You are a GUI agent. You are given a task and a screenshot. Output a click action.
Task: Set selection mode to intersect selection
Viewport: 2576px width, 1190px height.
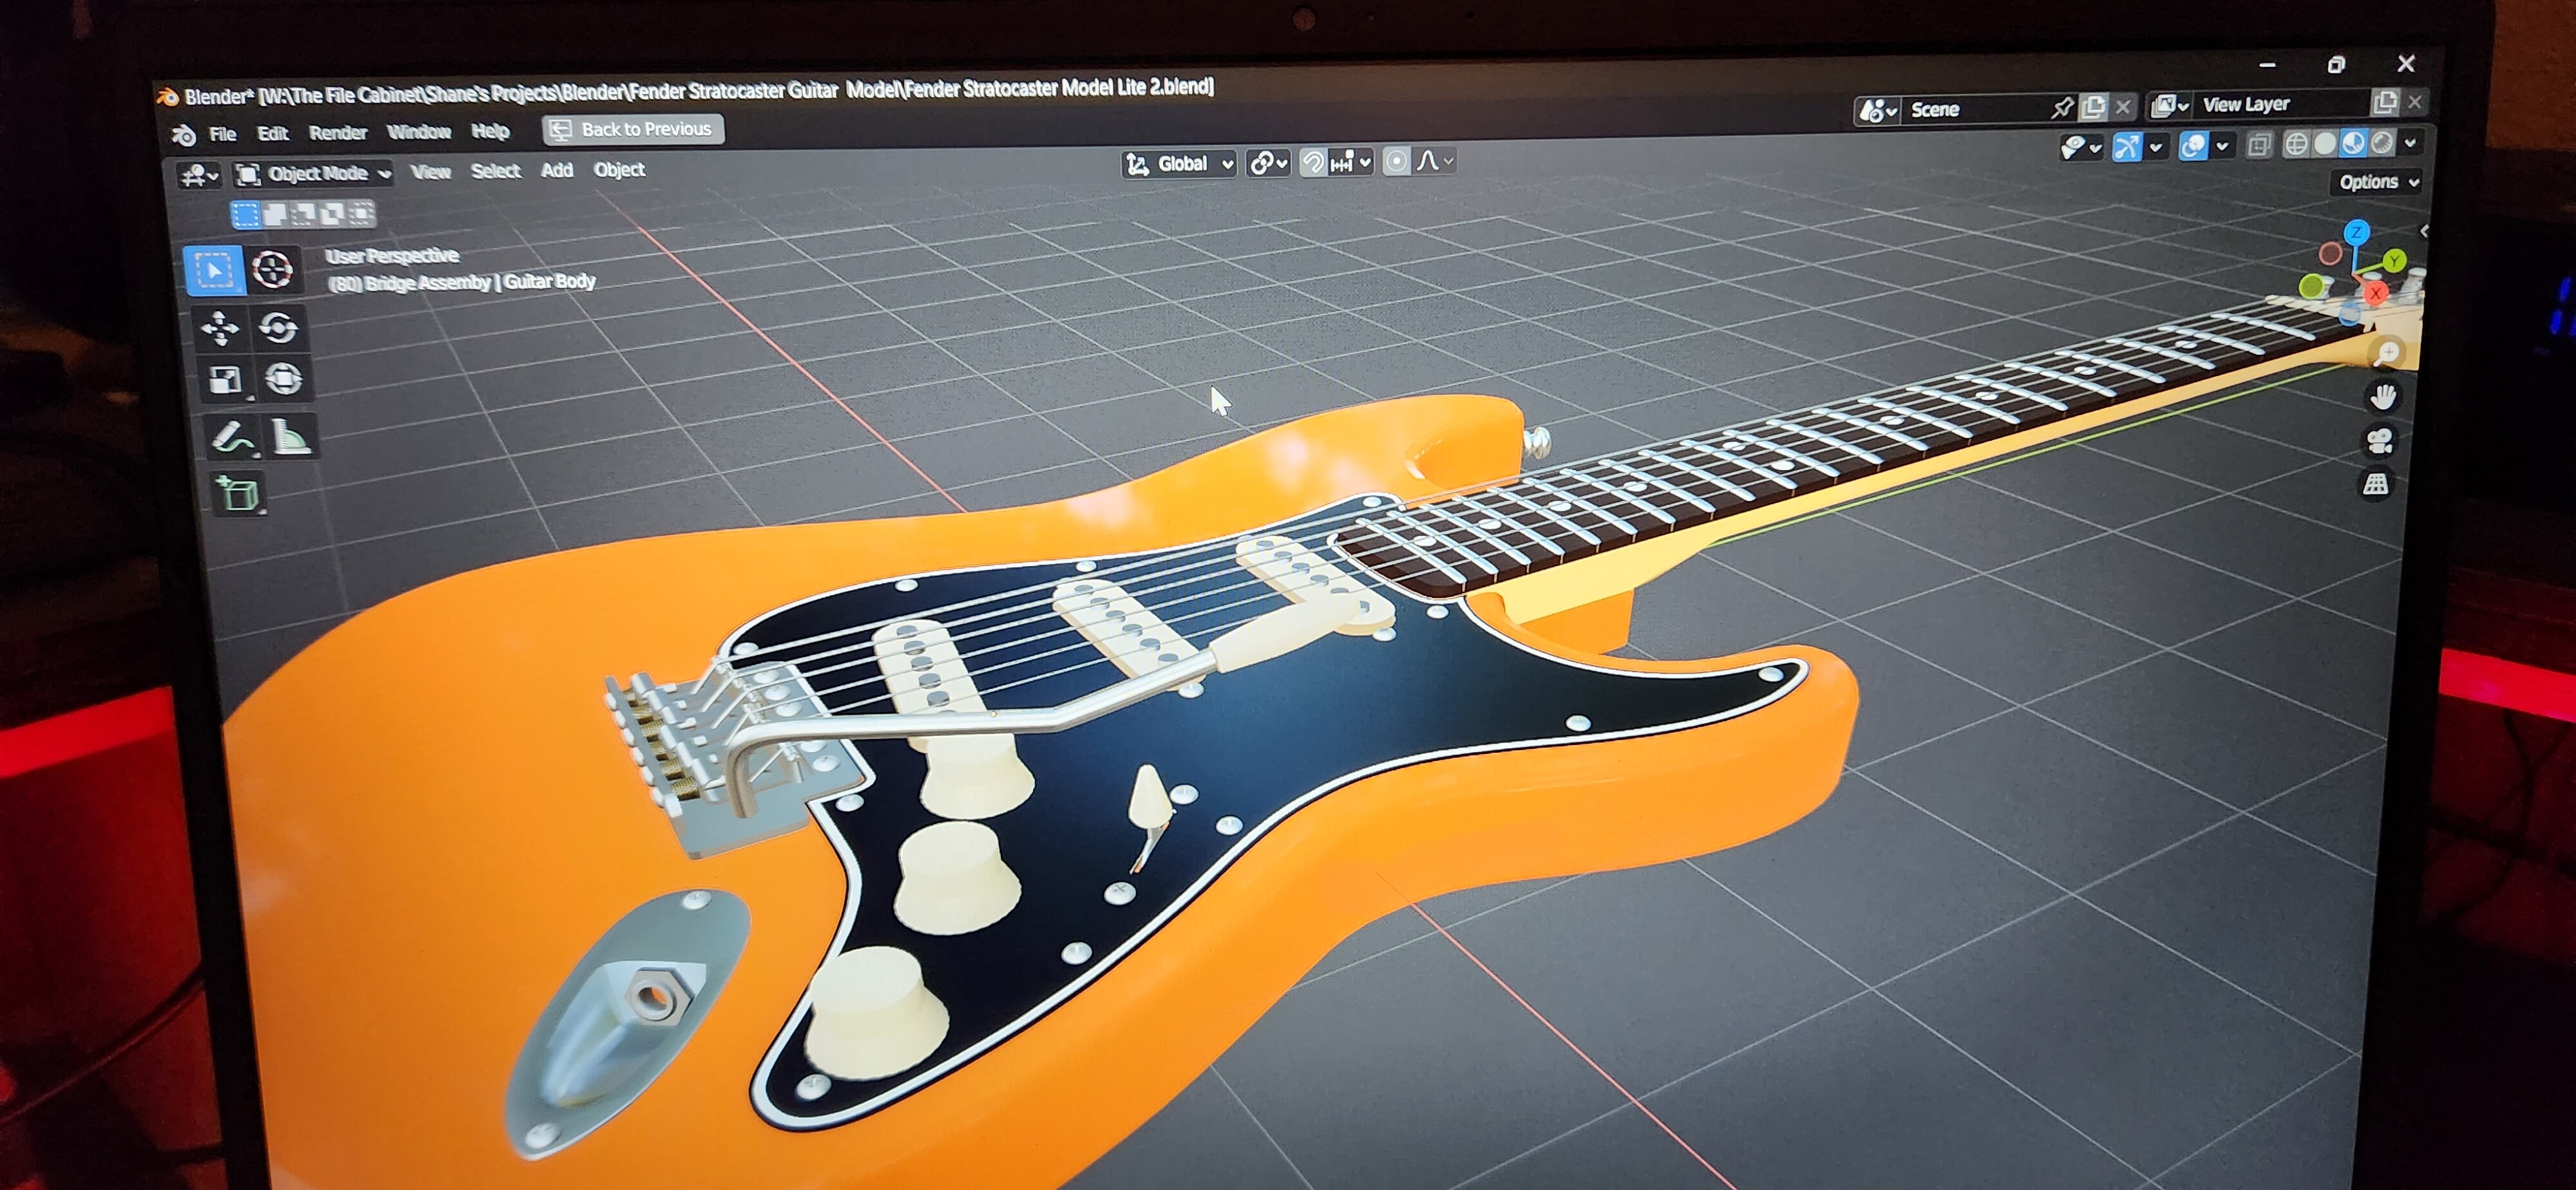[x=361, y=212]
